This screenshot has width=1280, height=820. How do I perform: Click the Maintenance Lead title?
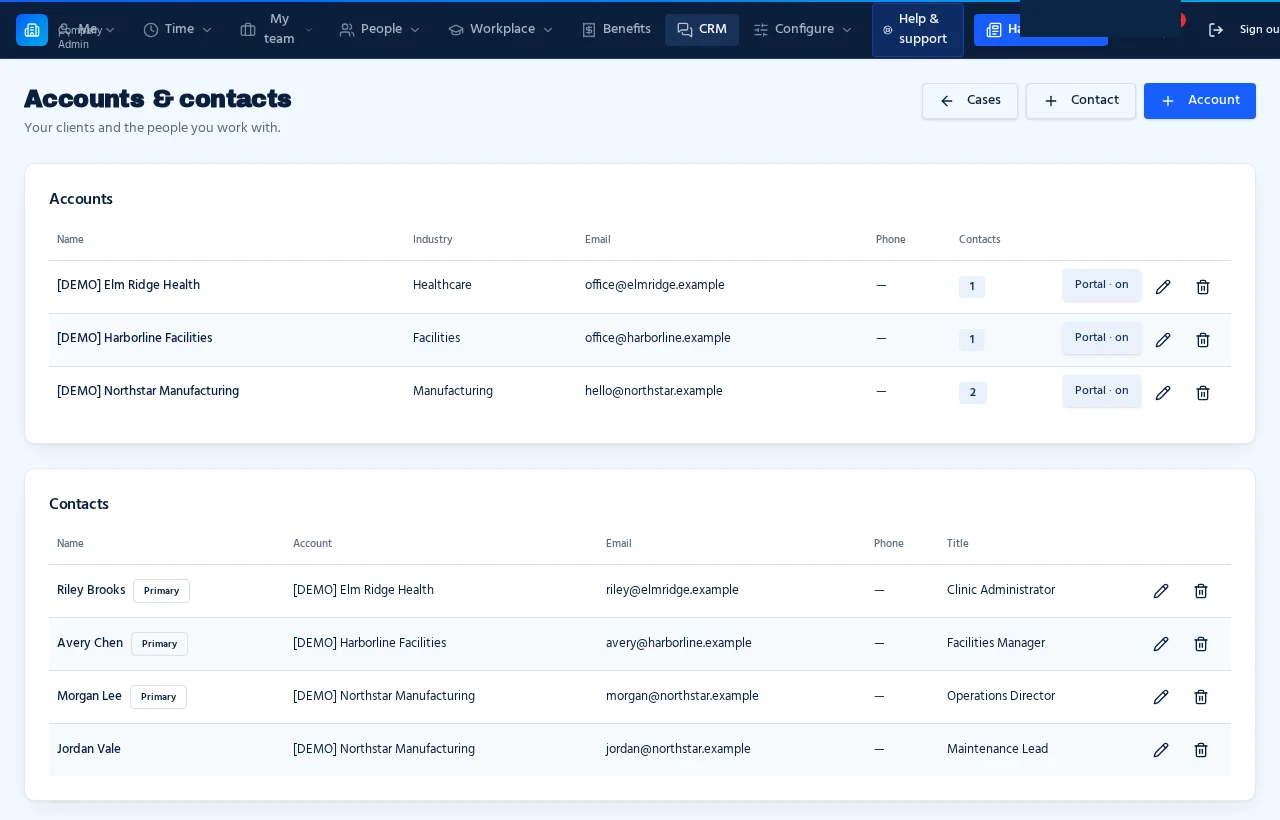tap(997, 750)
